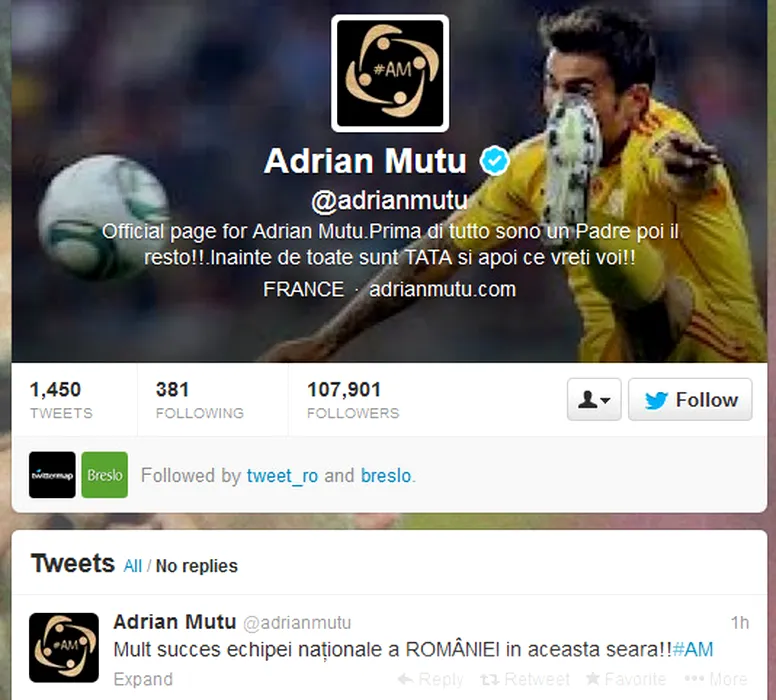Image resolution: width=776 pixels, height=700 pixels.
Task: Expand the Romania tweet
Action: point(143,679)
